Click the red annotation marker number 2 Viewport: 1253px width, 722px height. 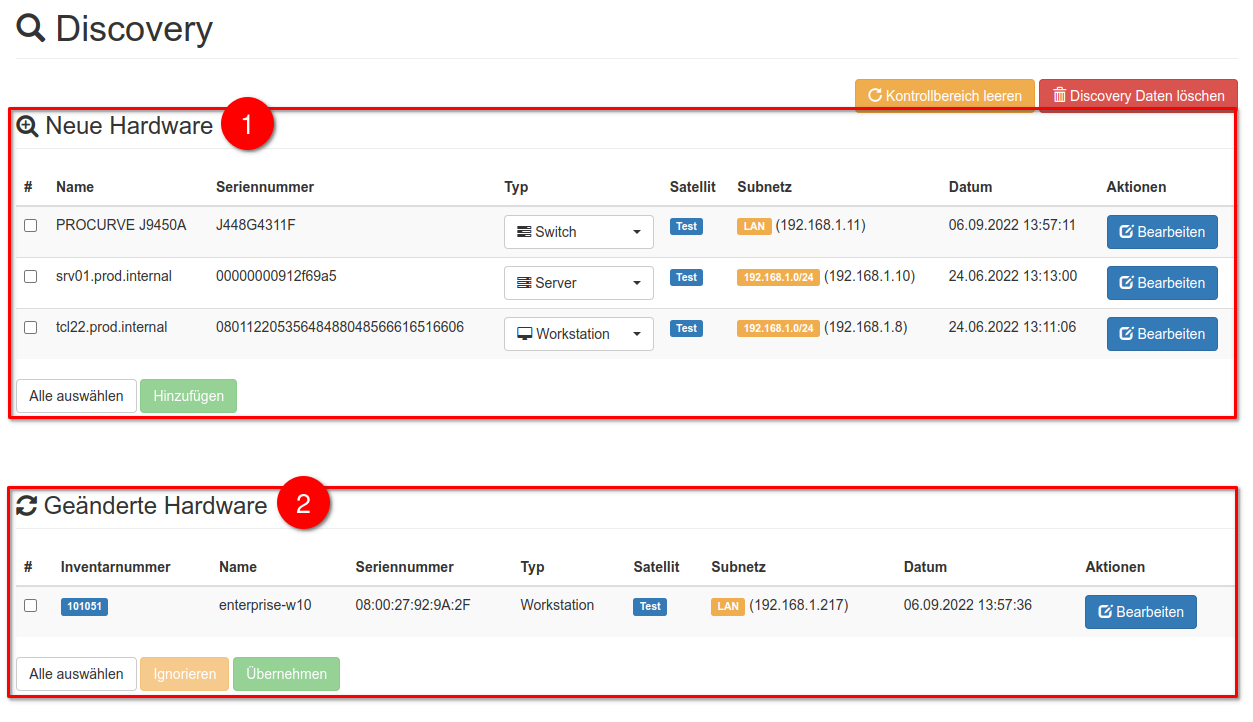click(303, 505)
